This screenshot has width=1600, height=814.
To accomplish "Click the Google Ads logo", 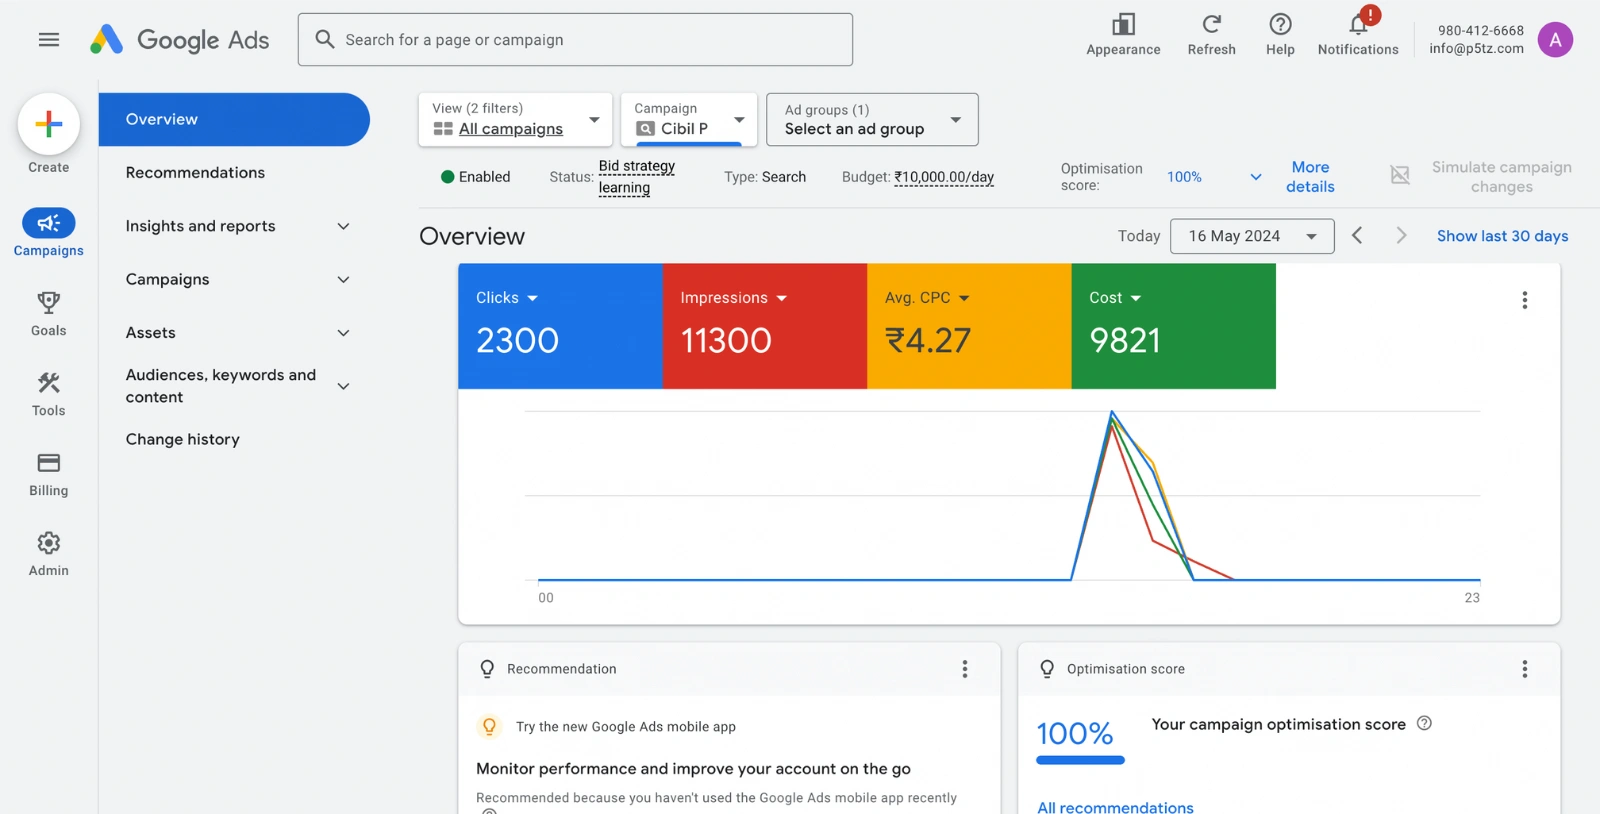I will [x=179, y=40].
